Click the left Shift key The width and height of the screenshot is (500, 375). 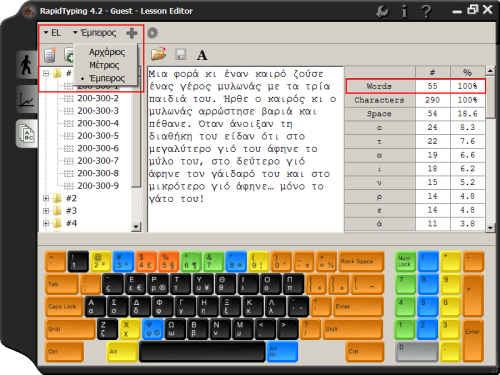70,329
